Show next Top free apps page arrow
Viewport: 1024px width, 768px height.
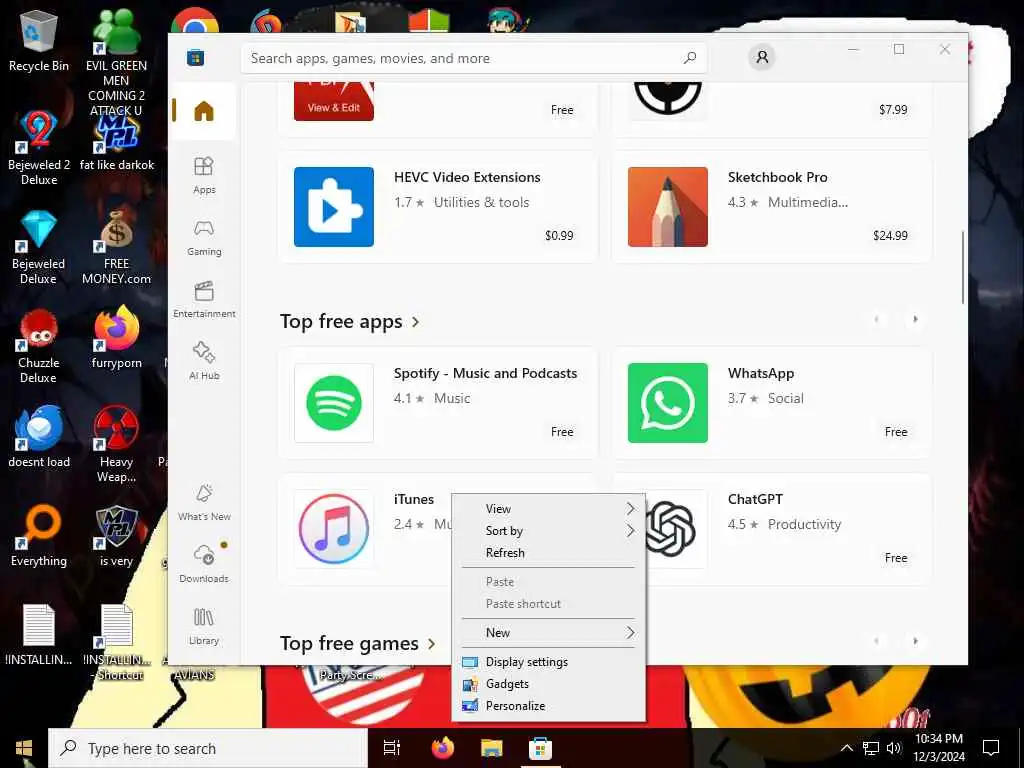tap(915, 319)
